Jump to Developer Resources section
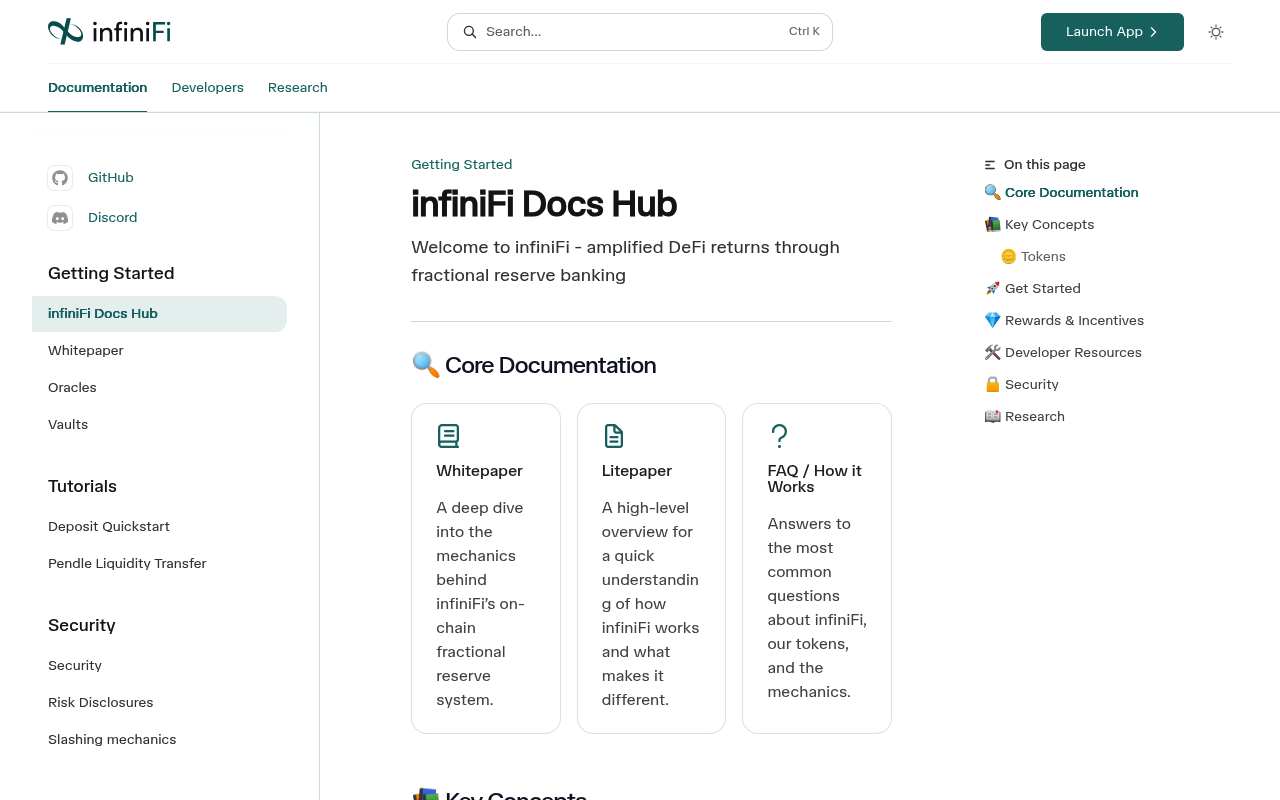Viewport: 1280px width, 800px height. [x=1063, y=353]
